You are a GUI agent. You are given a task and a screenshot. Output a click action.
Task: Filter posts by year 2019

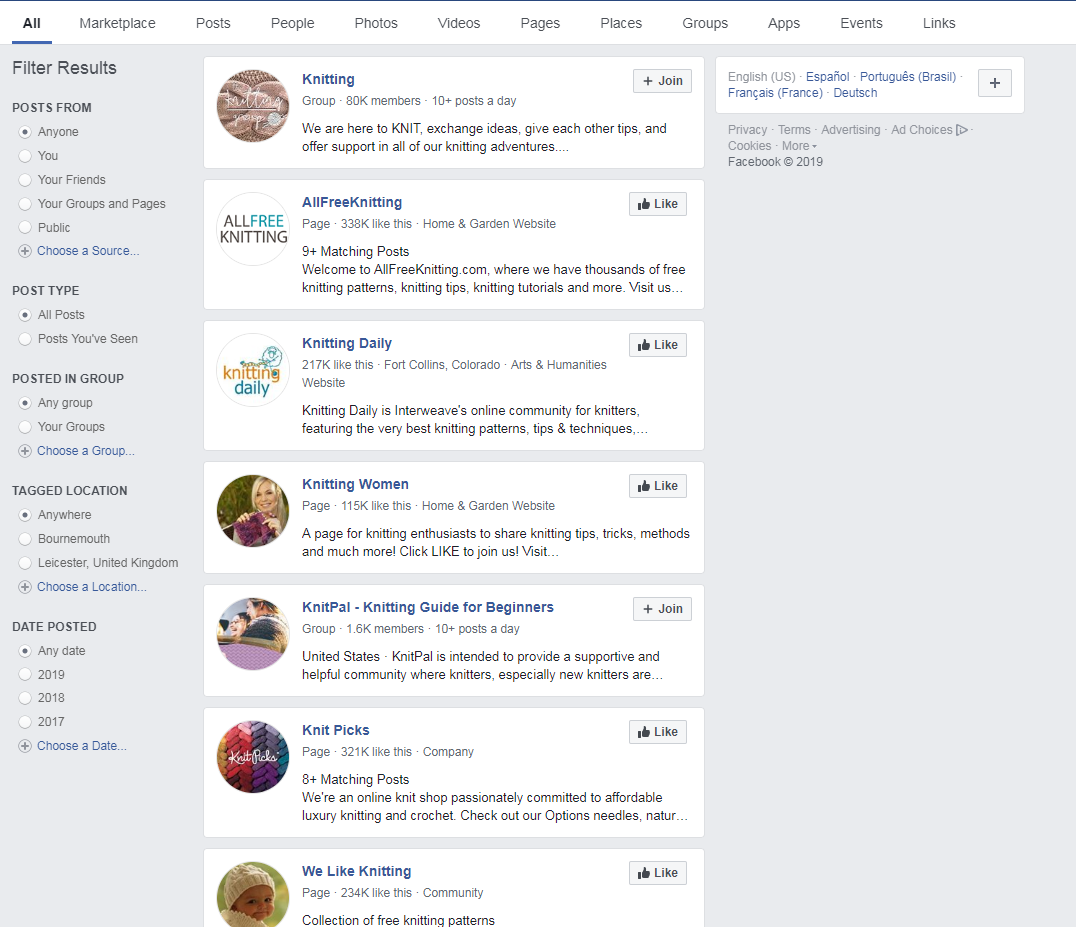point(25,674)
